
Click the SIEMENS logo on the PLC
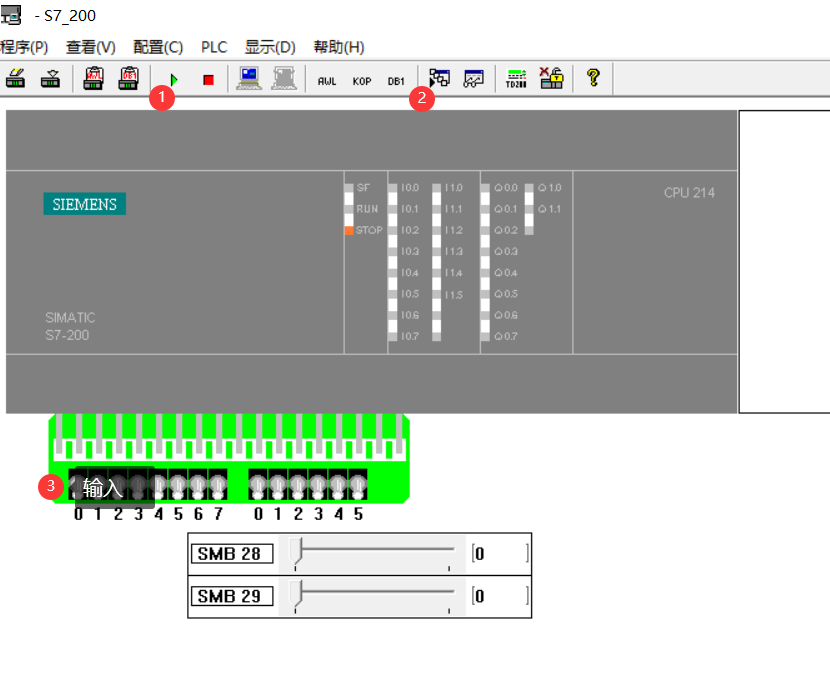pos(85,204)
